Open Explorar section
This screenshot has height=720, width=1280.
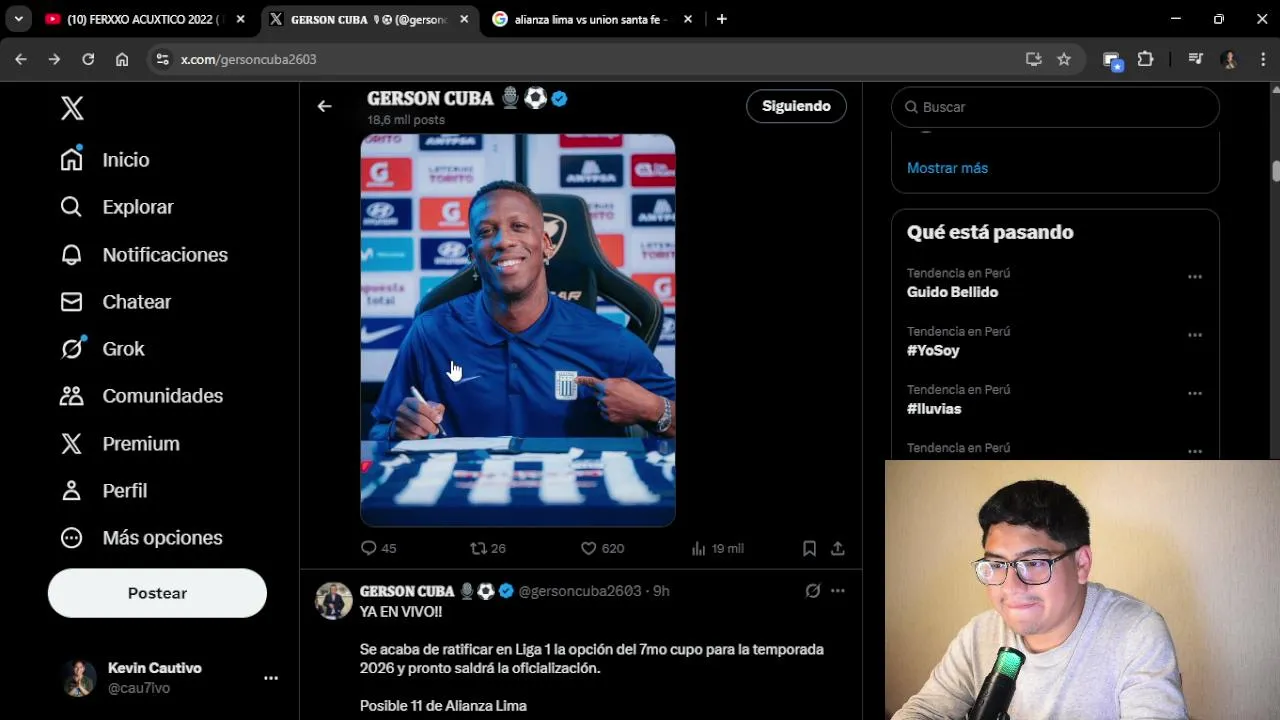(117, 207)
